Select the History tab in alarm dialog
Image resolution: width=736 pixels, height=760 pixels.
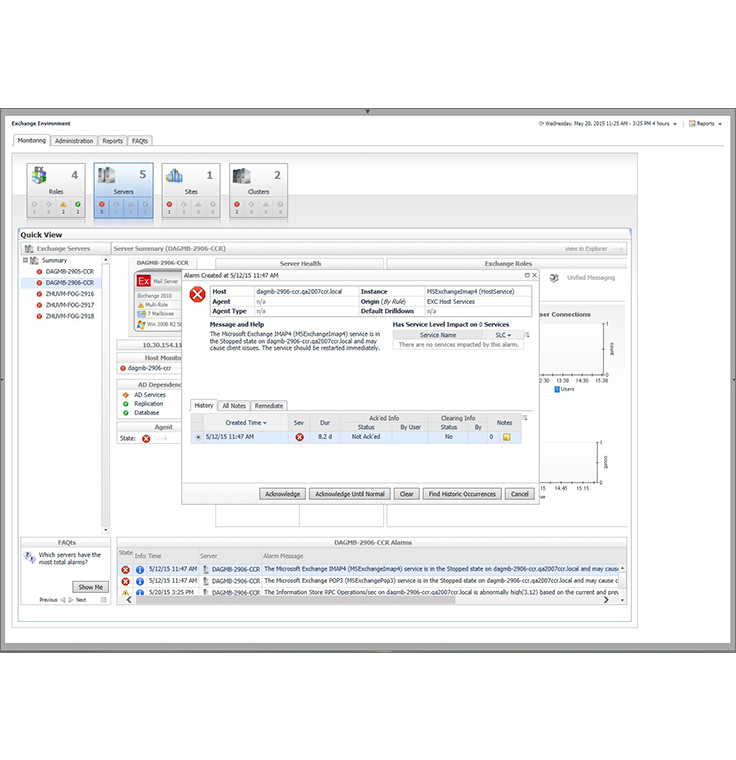tap(204, 406)
